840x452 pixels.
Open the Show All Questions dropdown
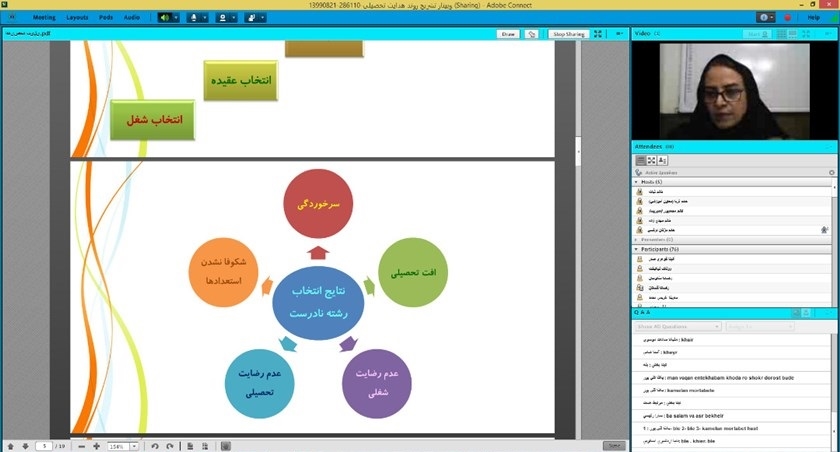678,327
